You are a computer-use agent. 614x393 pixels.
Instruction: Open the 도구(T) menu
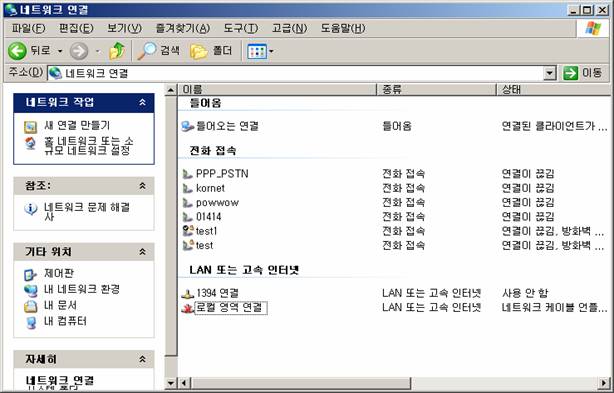241,28
